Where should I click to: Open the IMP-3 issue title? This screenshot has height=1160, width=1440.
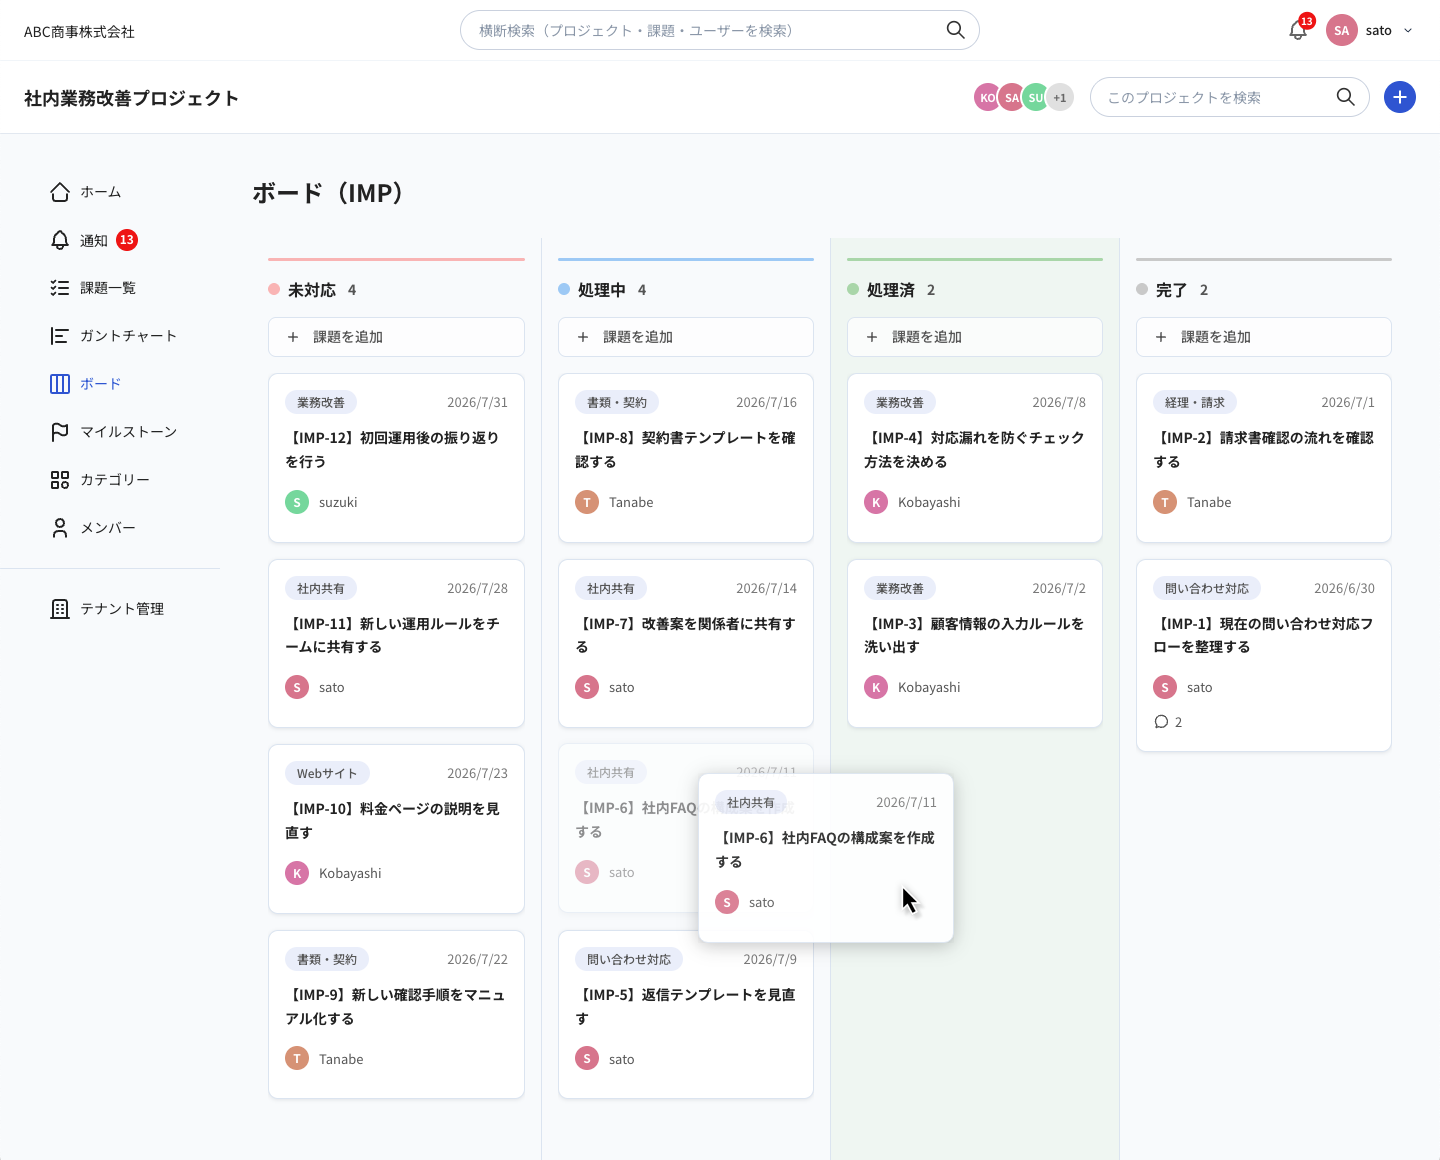pos(975,635)
